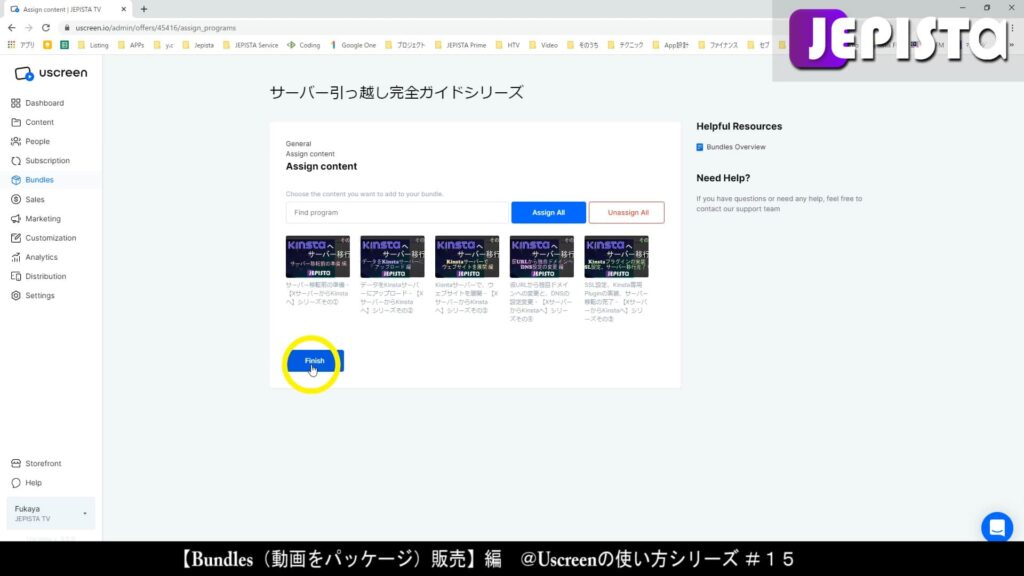Viewport: 1024px width, 576px height.
Task: Click the Storefront shop icon
Action: point(16,464)
